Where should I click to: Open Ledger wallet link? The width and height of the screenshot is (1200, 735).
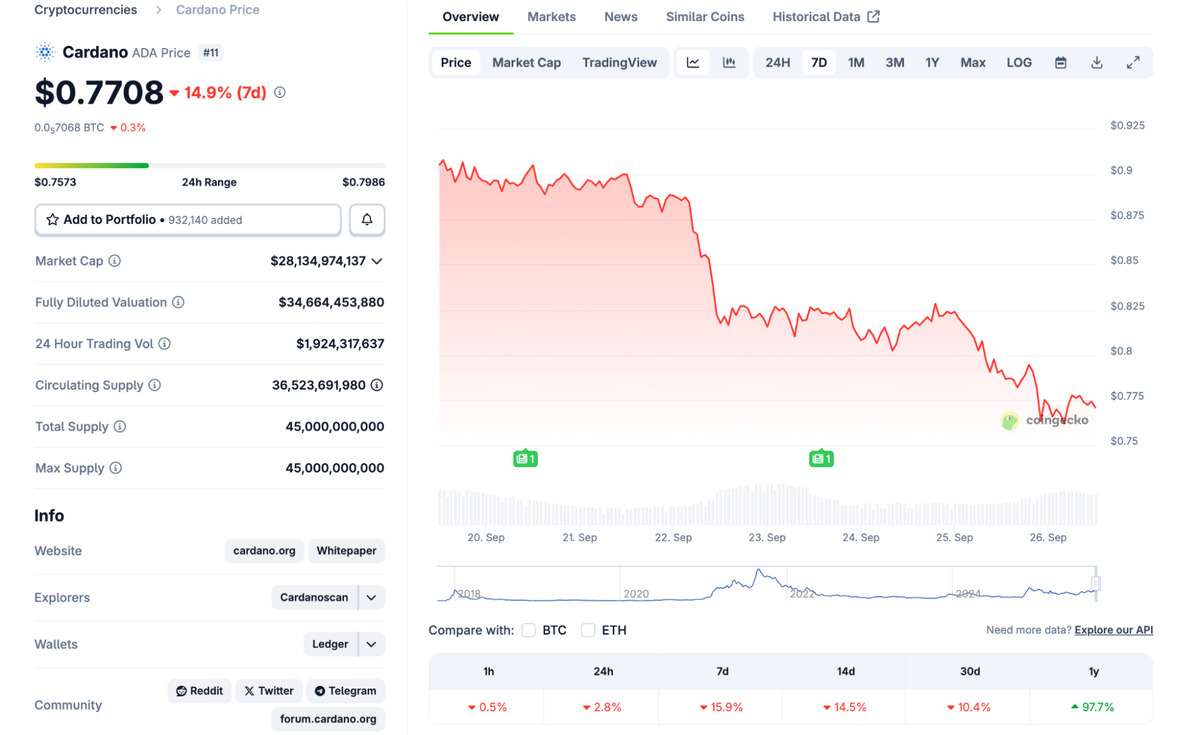coord(330,644)
